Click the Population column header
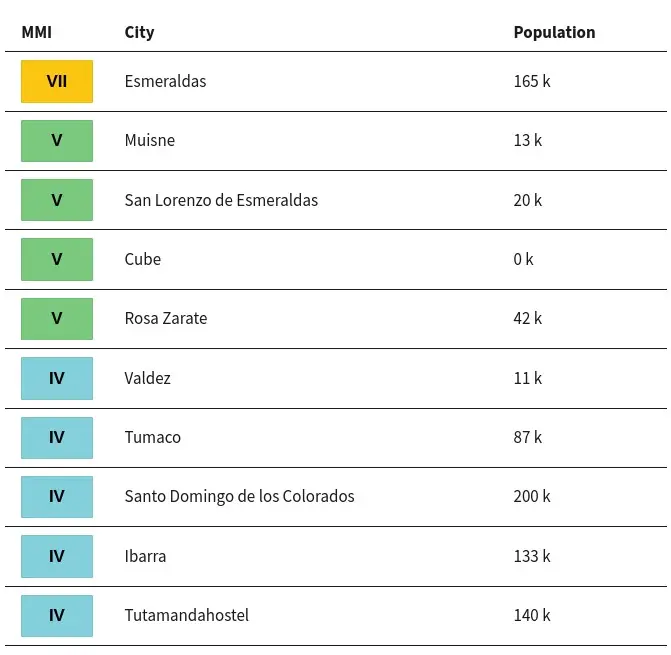 555,33
